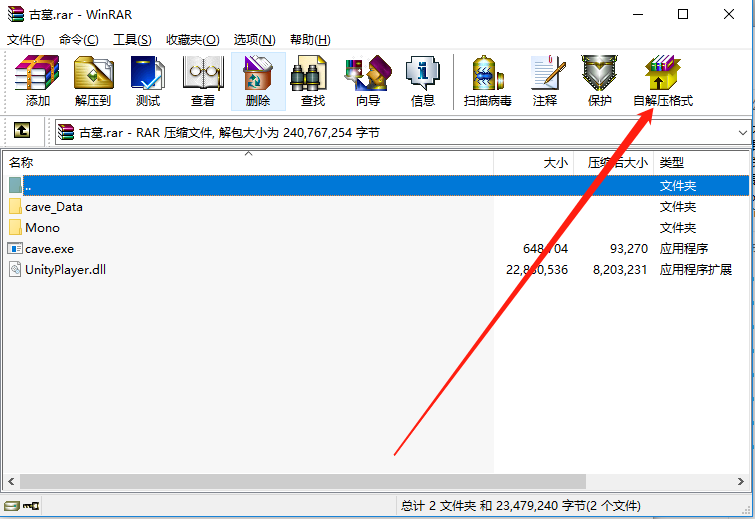Maximize the WinRAR window
755x519 pixels.
click(x=682, y=14)
